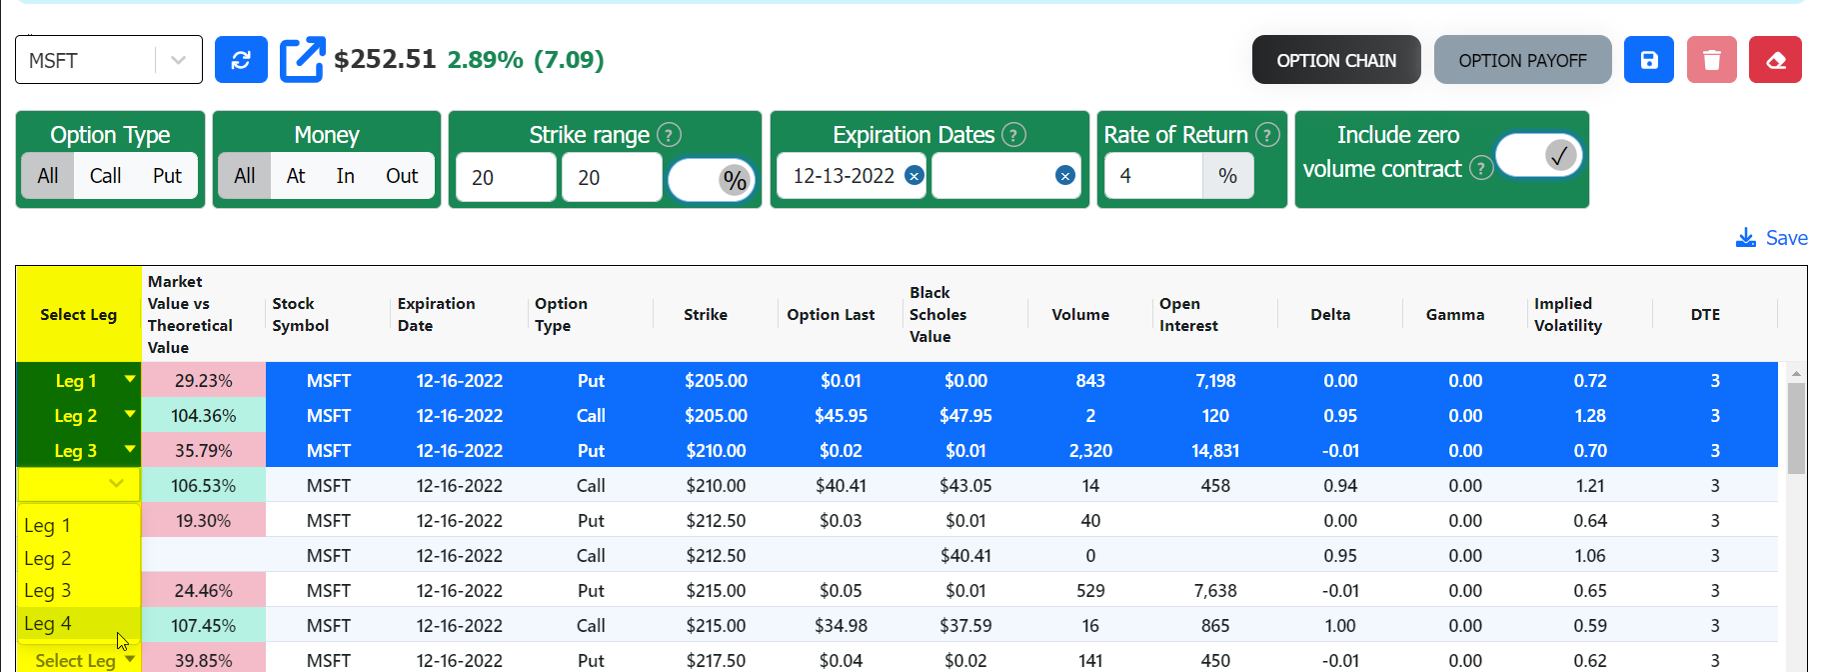Image resolution: width=1822 pixels, height=672 pixels.
Task: Sort by Implied Volatility column header
Action: coord(1568,314)
